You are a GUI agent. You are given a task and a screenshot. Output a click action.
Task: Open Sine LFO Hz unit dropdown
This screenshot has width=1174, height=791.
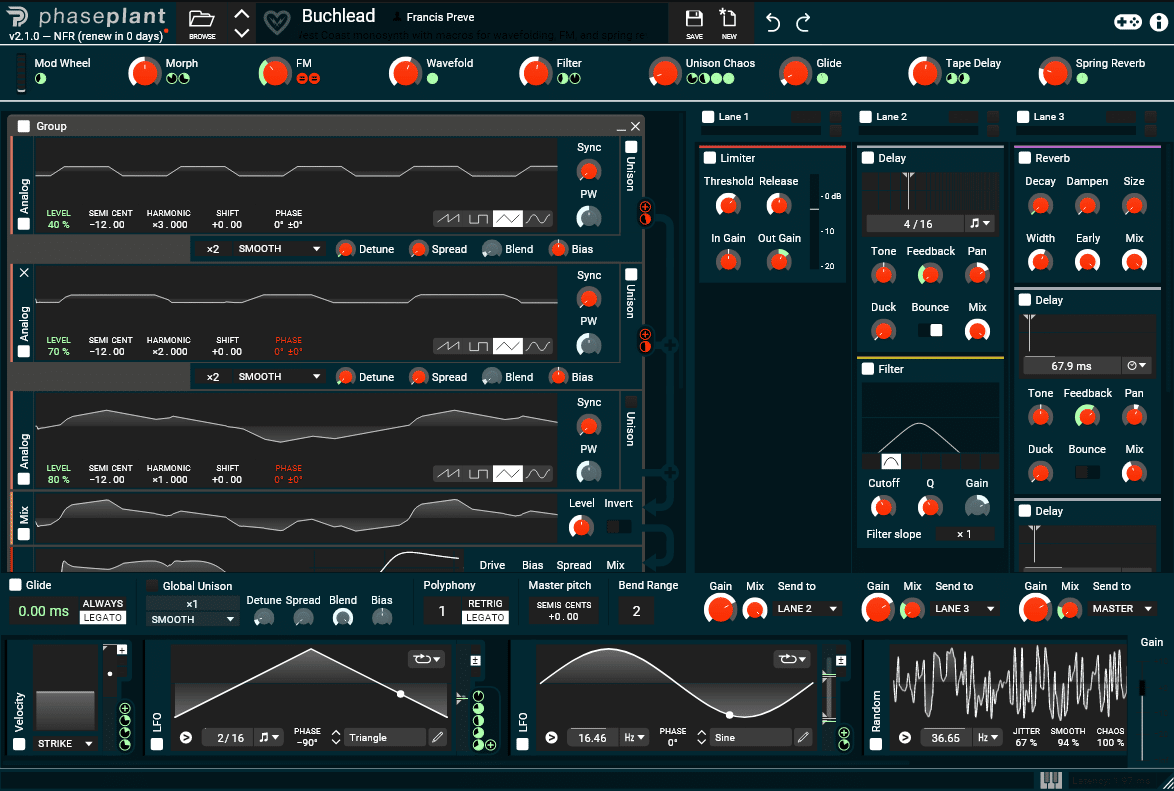pos(634,738)
